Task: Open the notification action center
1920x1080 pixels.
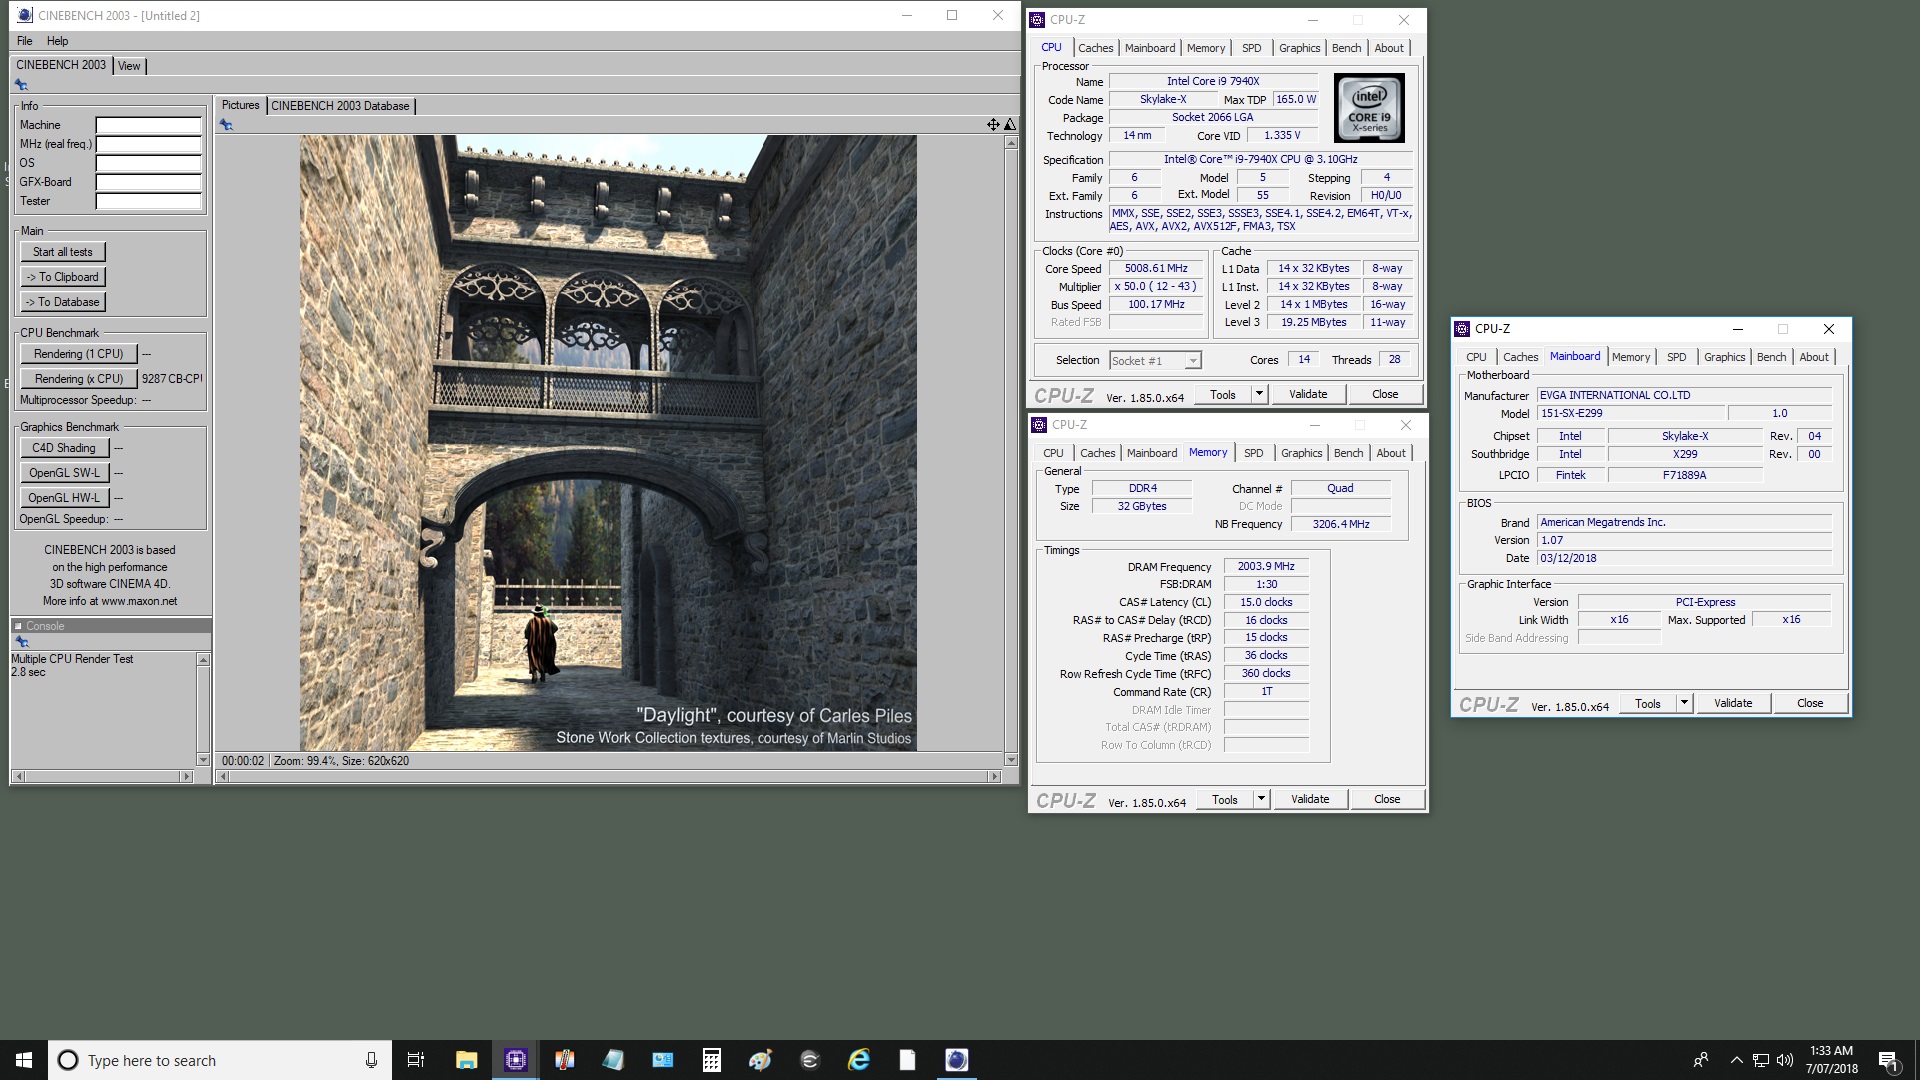Action: click(x=1888, y=1060)
